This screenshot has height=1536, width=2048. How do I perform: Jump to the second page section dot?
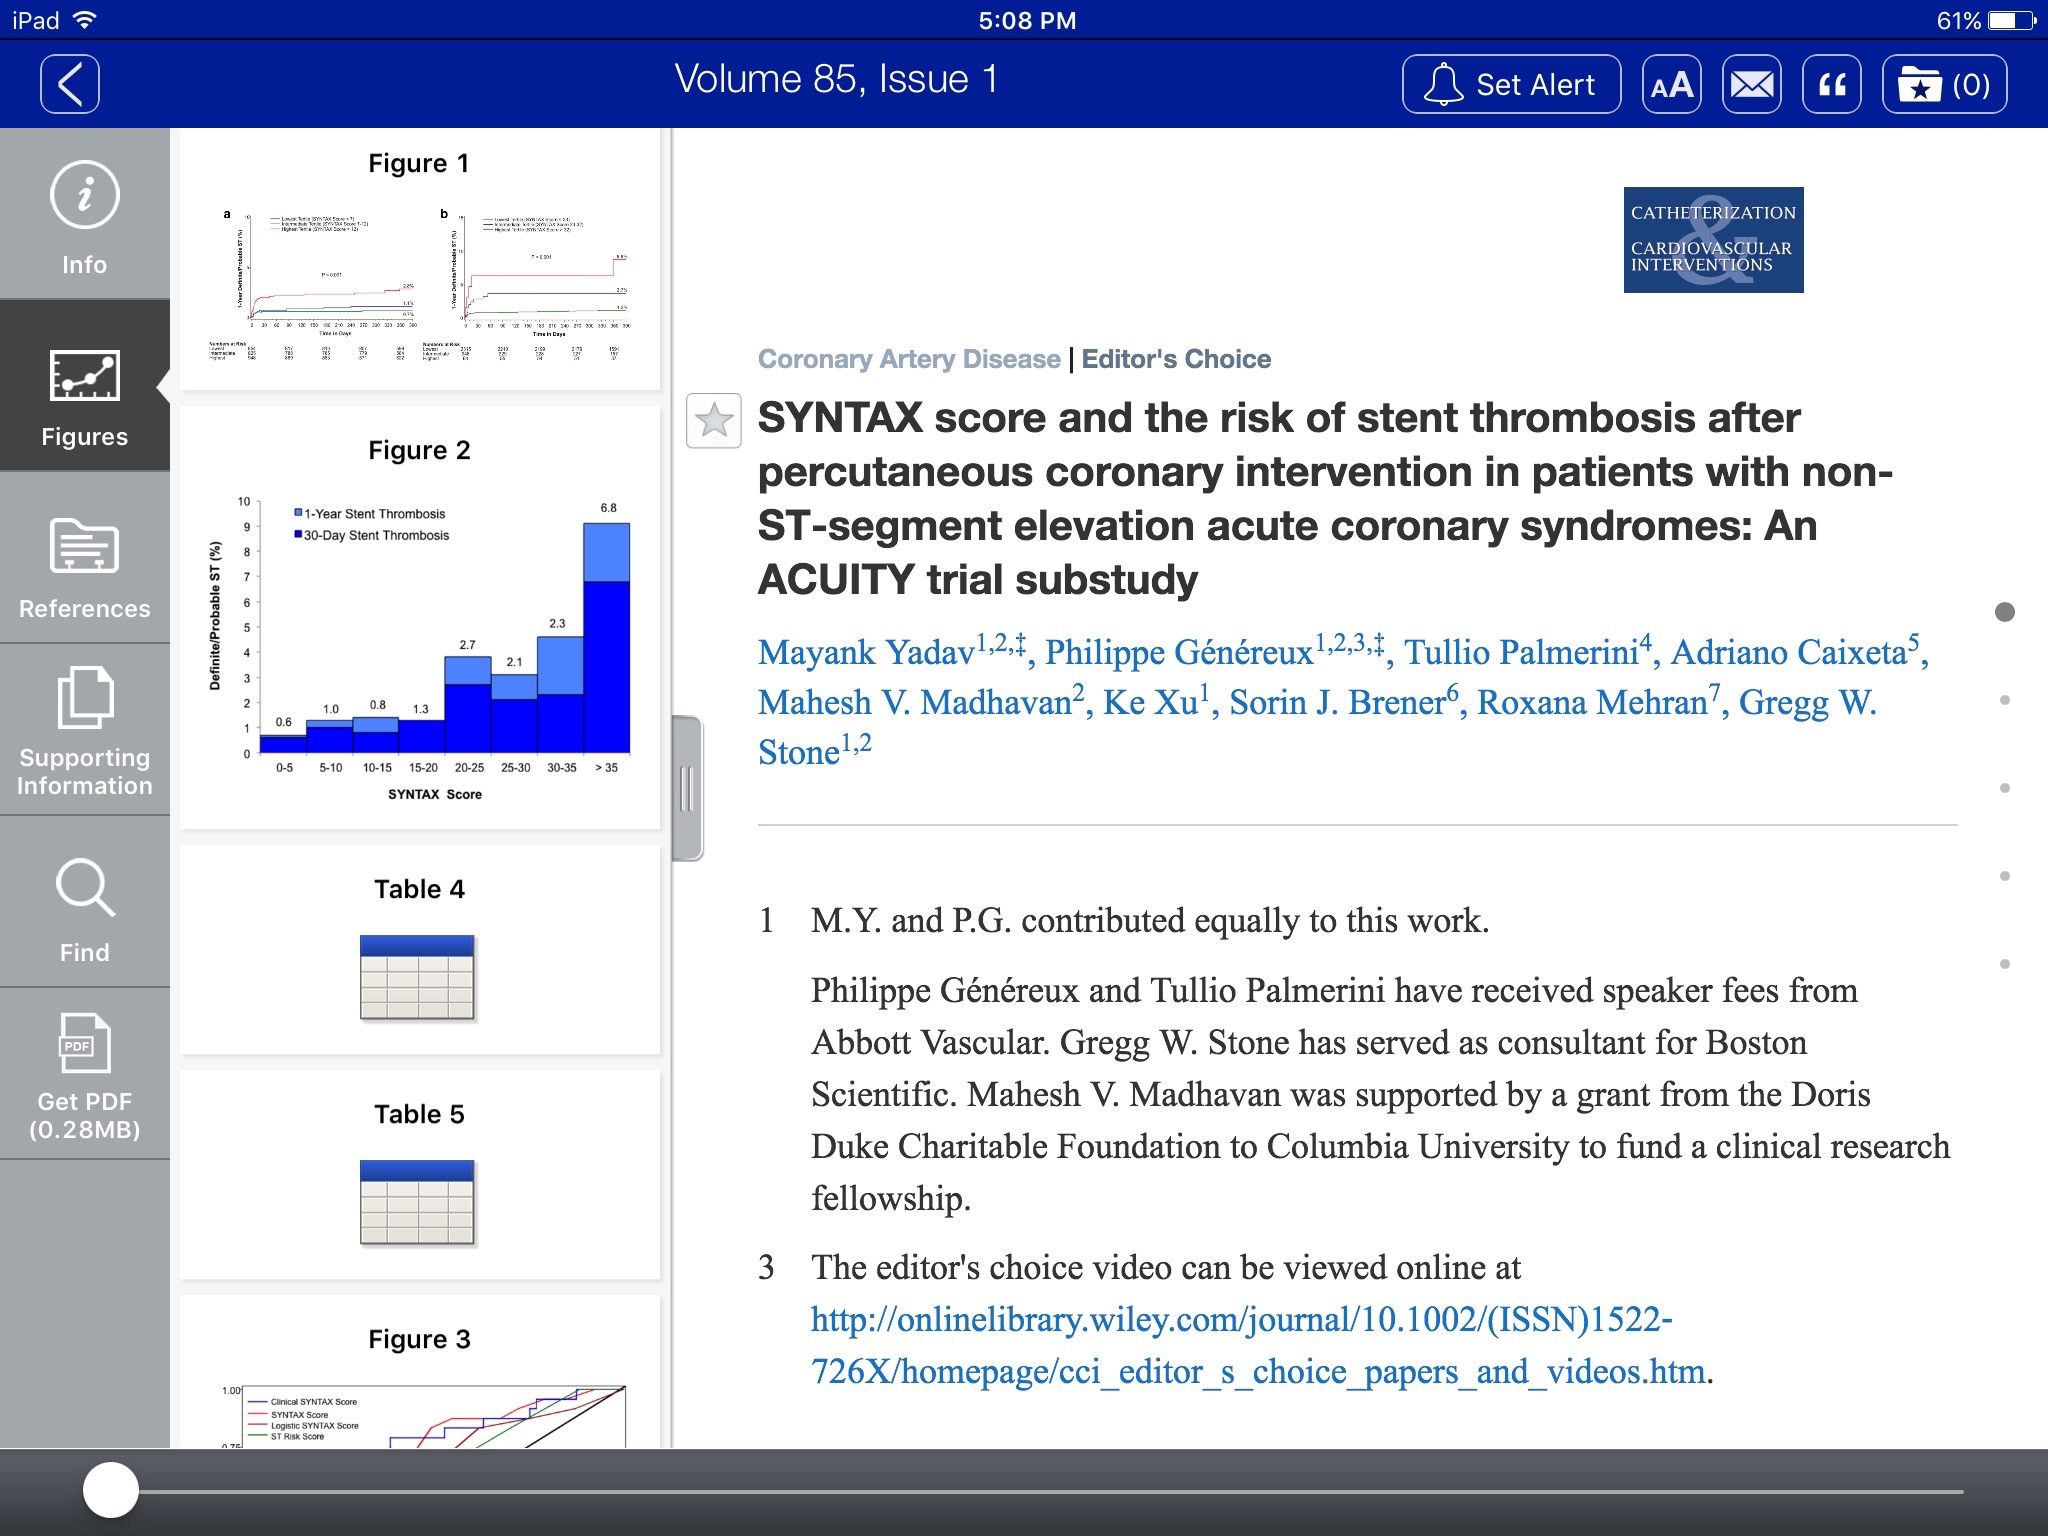click(x=2004, y=700)
